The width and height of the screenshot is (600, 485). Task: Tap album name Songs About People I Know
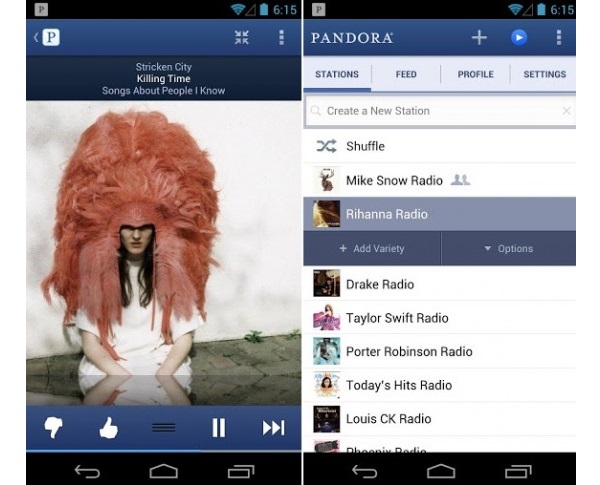(x=163, y=91)
